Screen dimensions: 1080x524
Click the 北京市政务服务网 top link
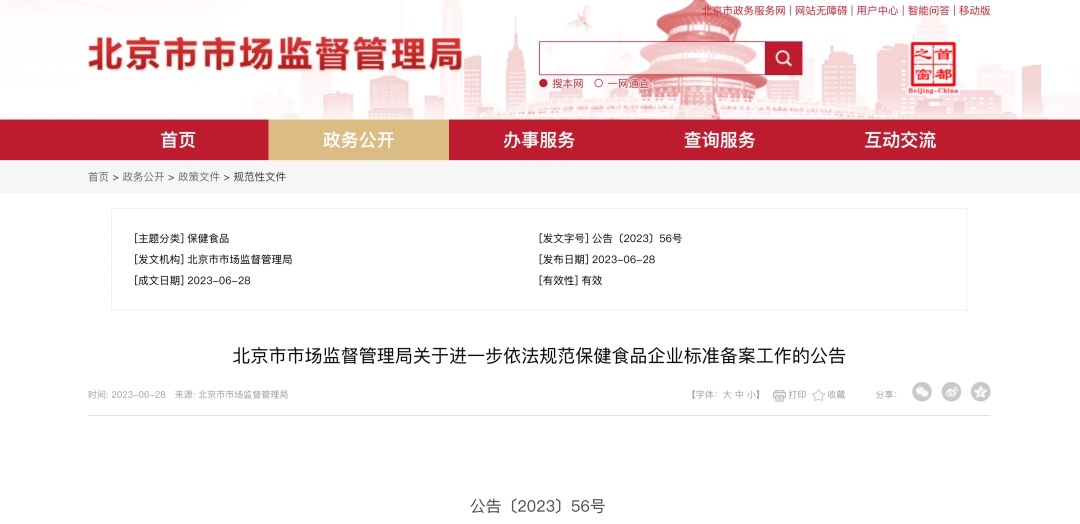[x=743, y=10]
